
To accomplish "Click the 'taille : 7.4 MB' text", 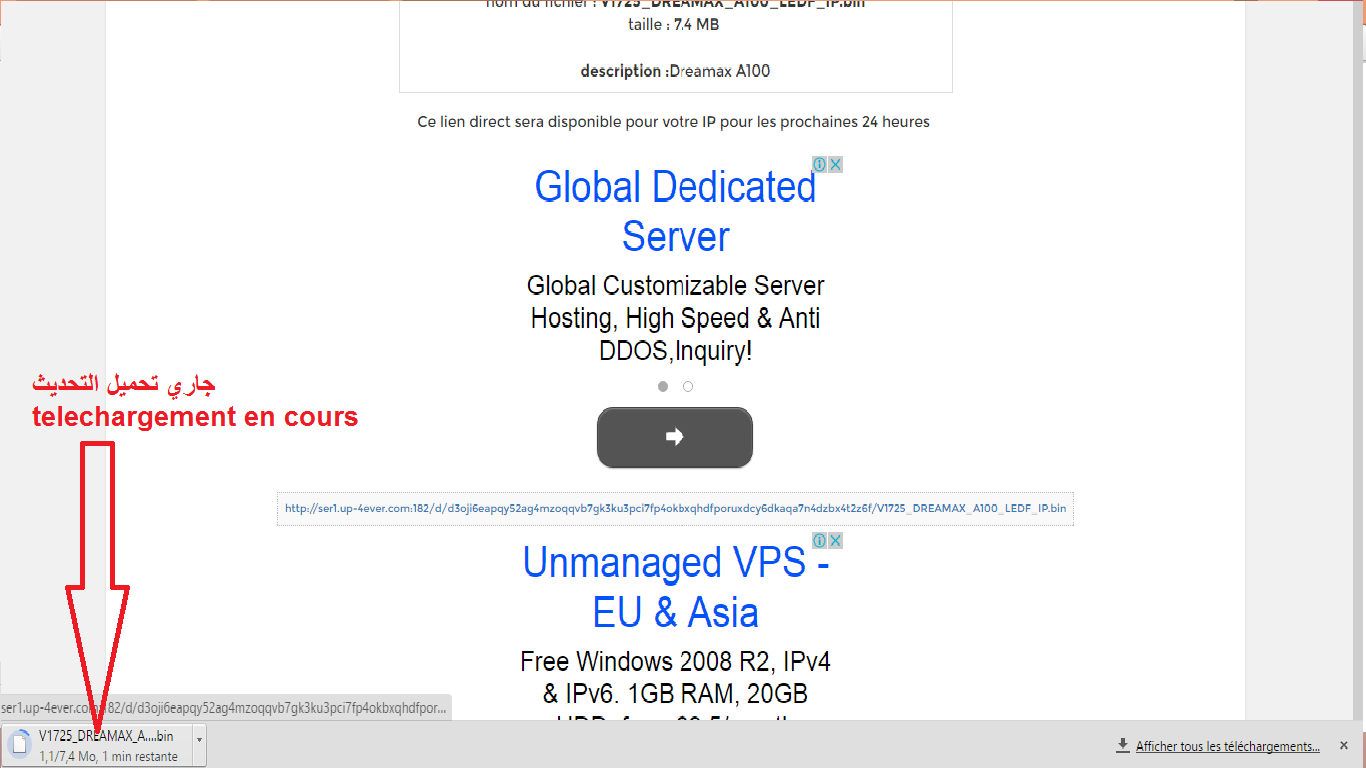I will (x=676, y=25).
